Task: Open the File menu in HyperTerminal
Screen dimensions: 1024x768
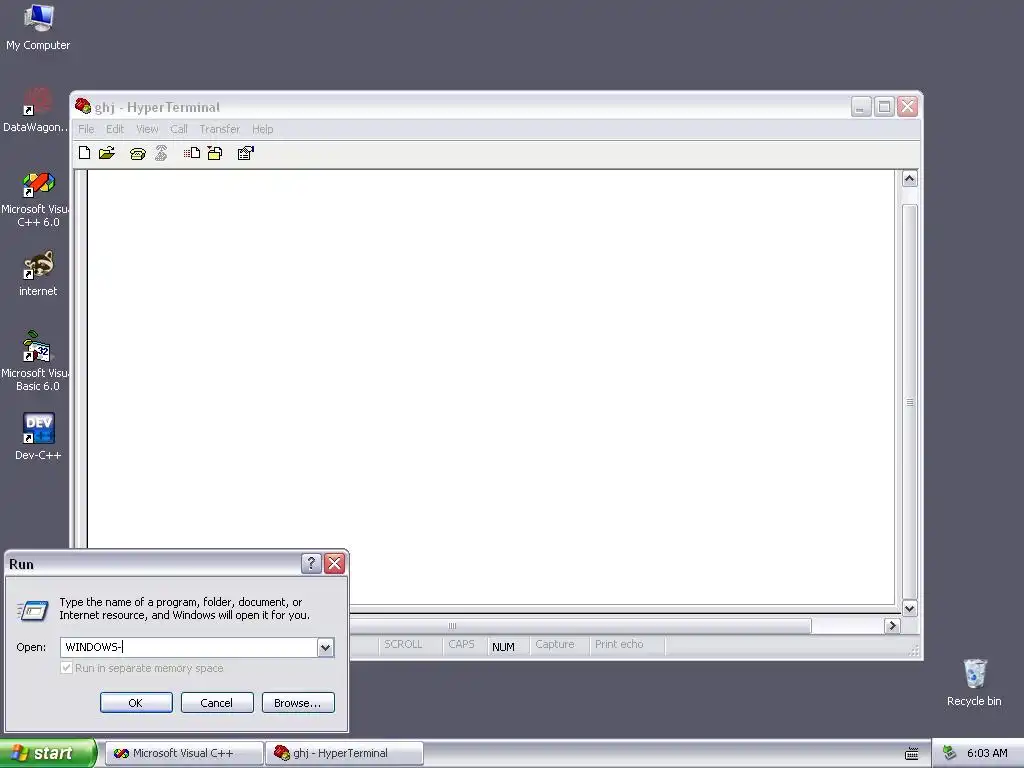Action: pos(86,129)
